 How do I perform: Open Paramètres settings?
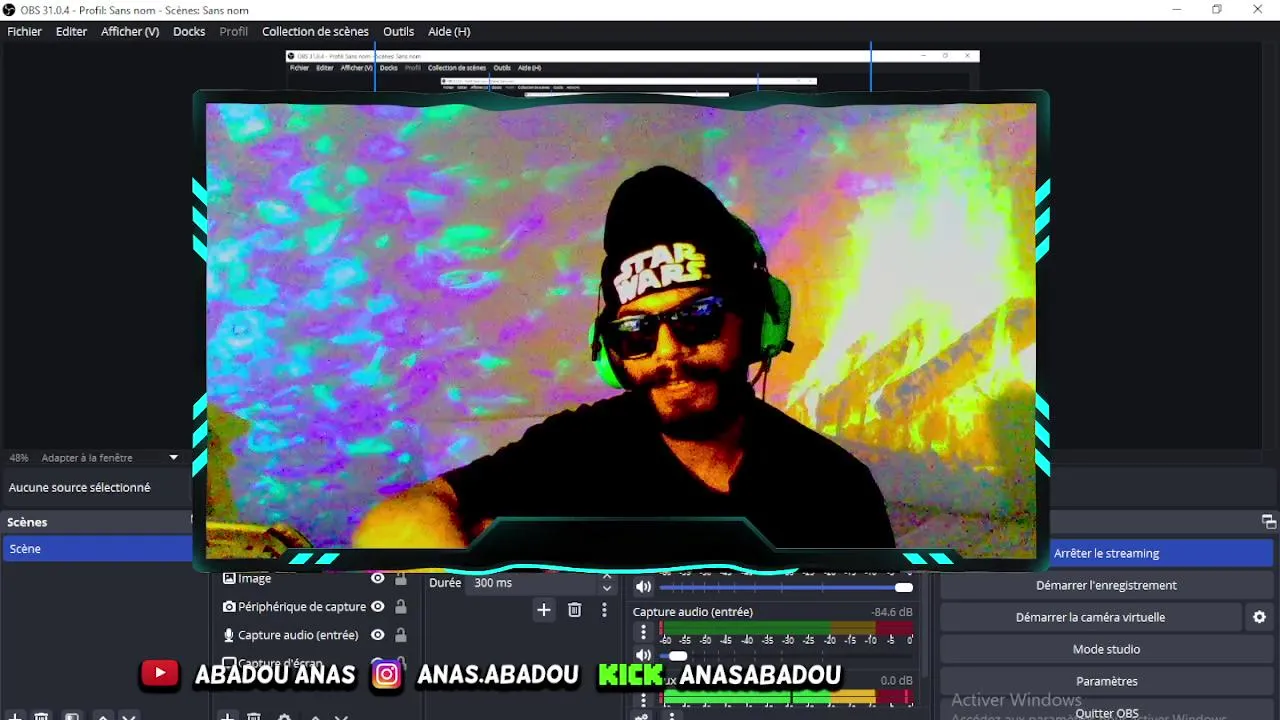point(1106,681)
